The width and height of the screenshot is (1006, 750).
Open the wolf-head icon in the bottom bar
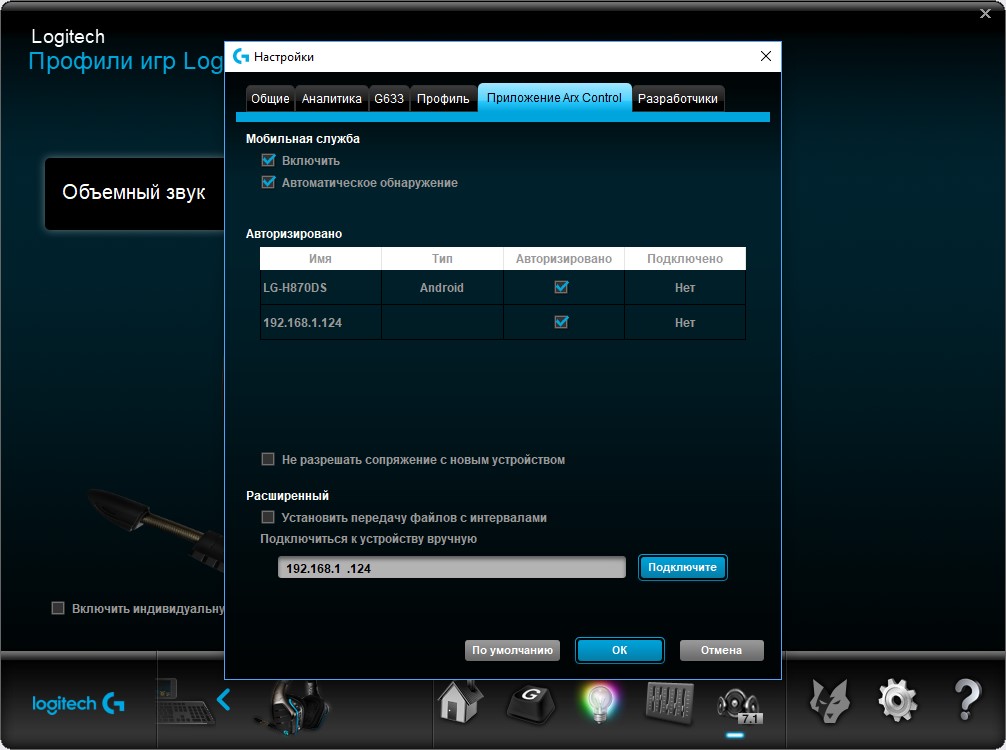pos(830,701)
